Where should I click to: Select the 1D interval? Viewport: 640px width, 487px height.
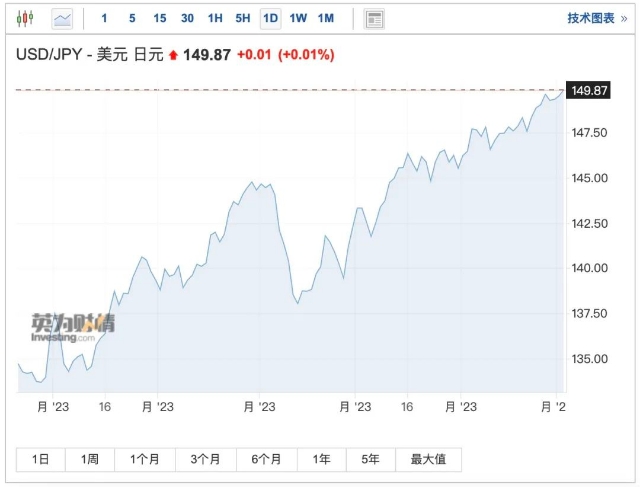click(x=271, y=19)
